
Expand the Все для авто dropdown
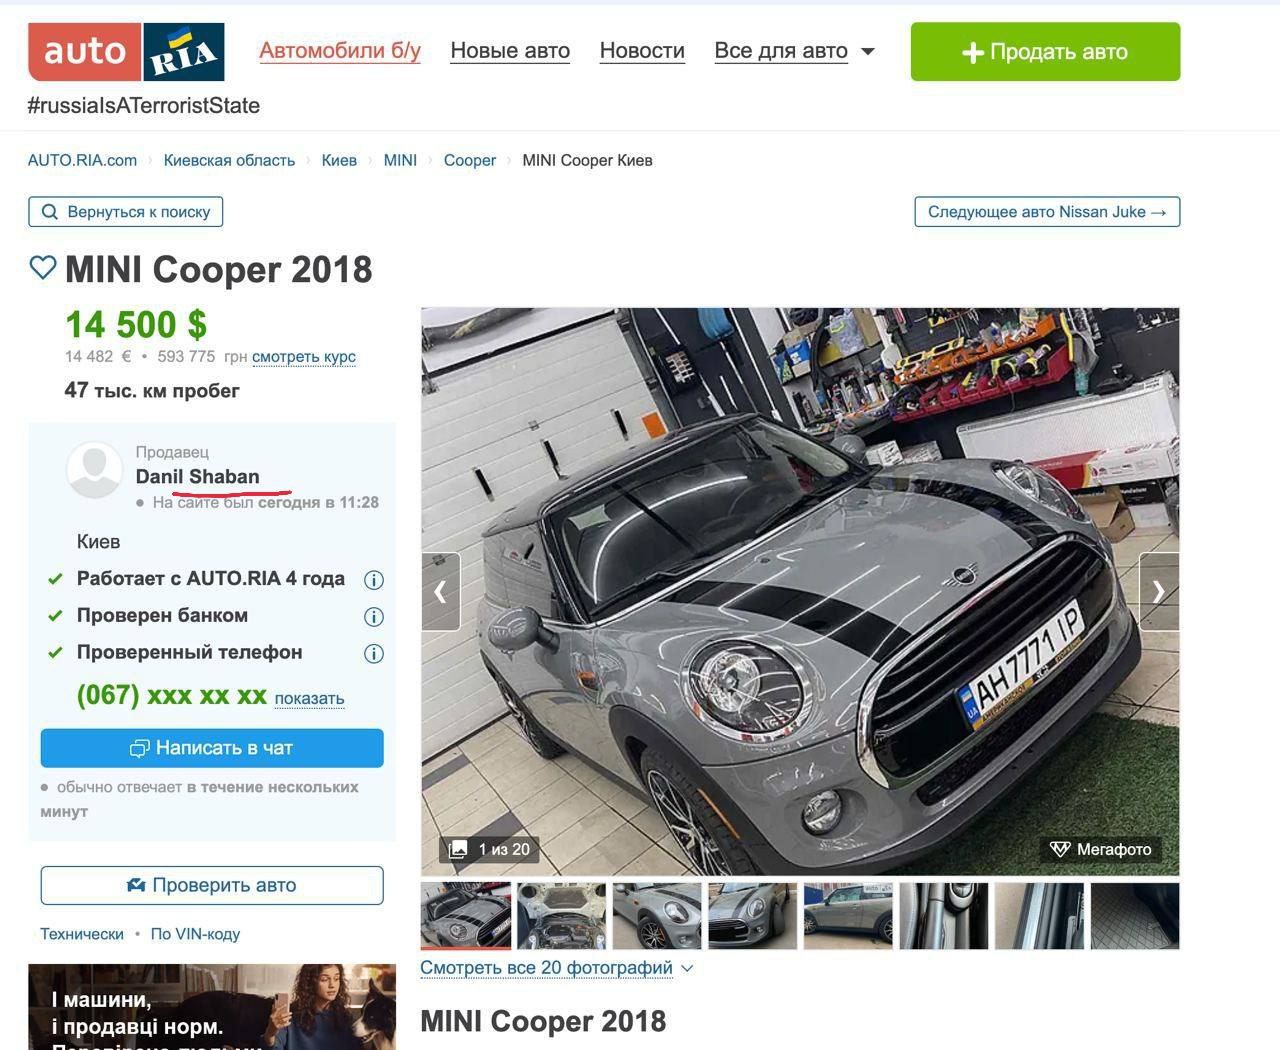[x=795, y=51]
